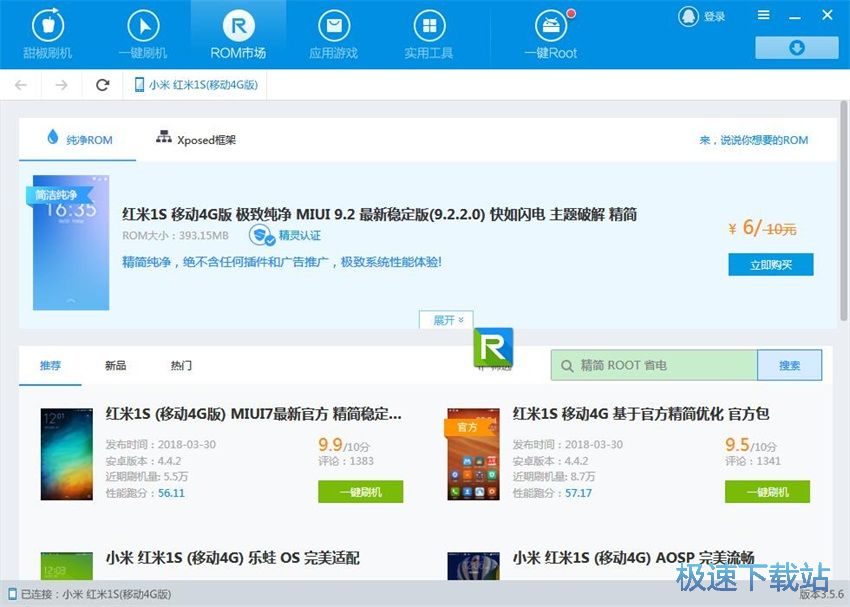This screenshot has width=850, height=607.
Task: Click the magnifier icon in search box
Action: click(x=567, y=366)
